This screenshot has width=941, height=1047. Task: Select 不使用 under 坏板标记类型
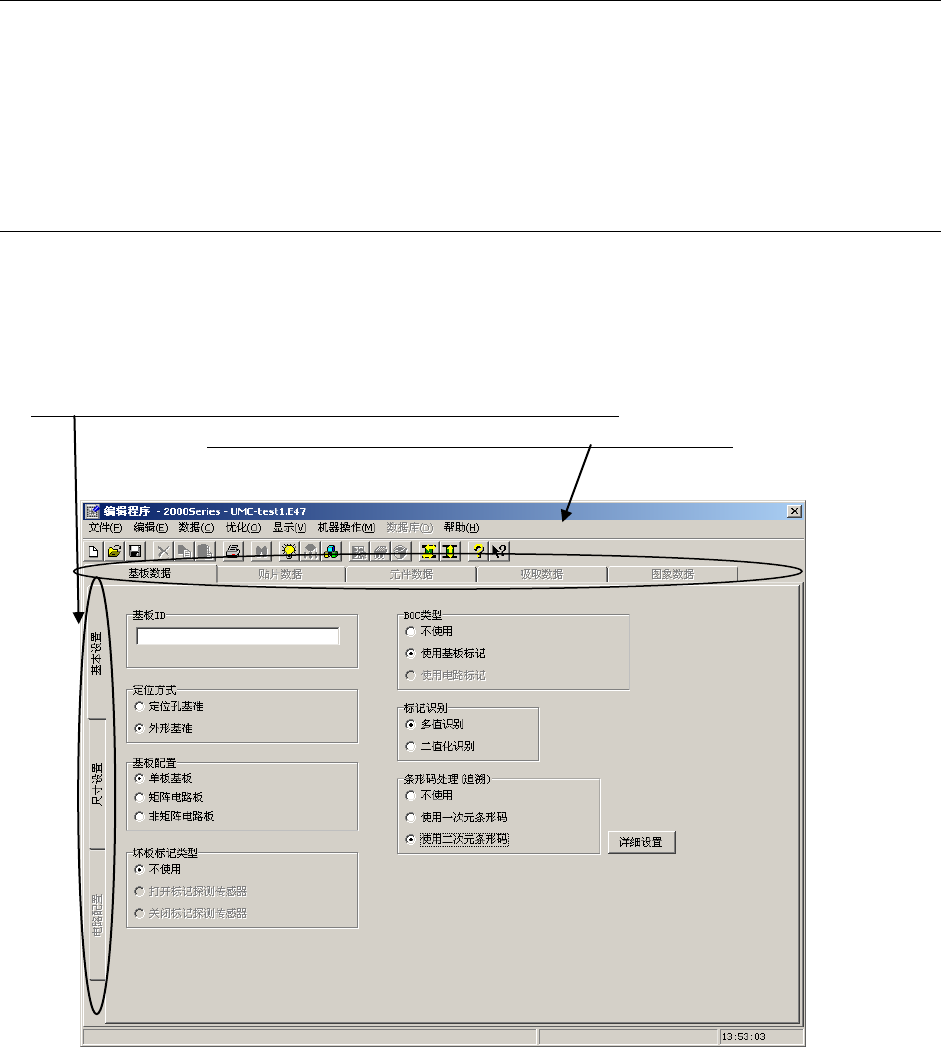[x=158, y=869]
